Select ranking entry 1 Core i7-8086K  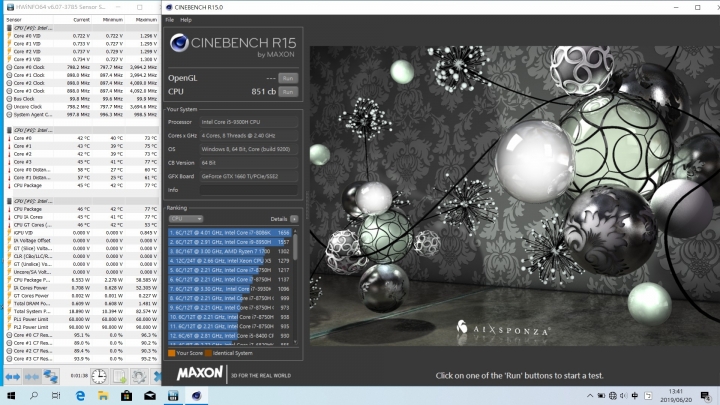pyautogui.click(x=230, y=233)
